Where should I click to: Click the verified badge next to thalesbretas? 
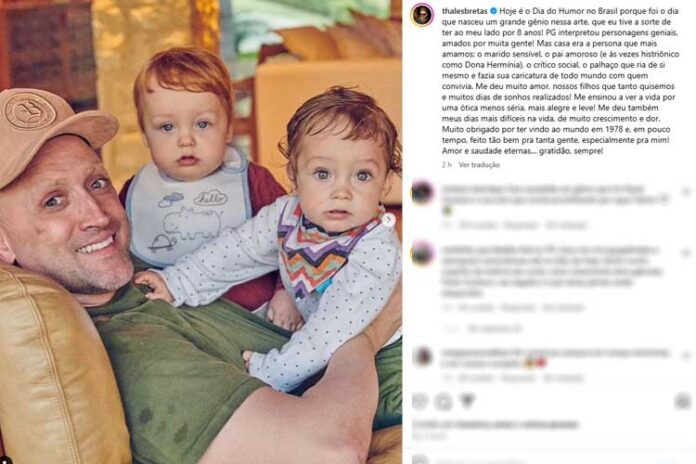click(x=493, y=11)
